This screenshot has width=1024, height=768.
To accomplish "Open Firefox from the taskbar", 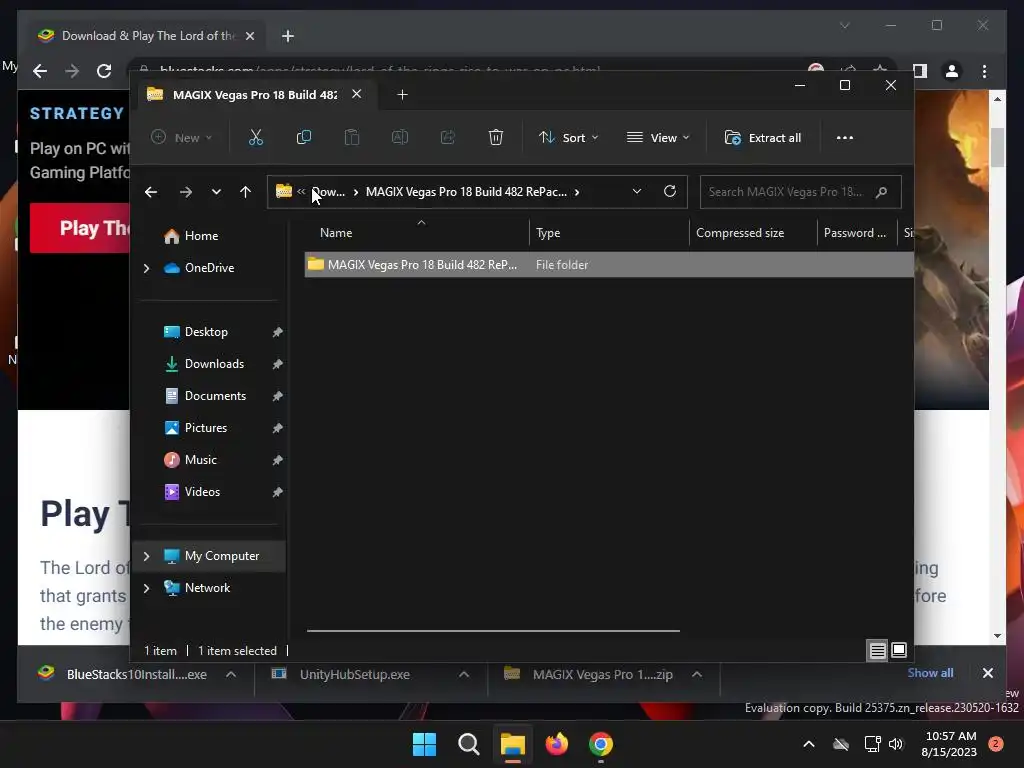I will click(556, 744).
